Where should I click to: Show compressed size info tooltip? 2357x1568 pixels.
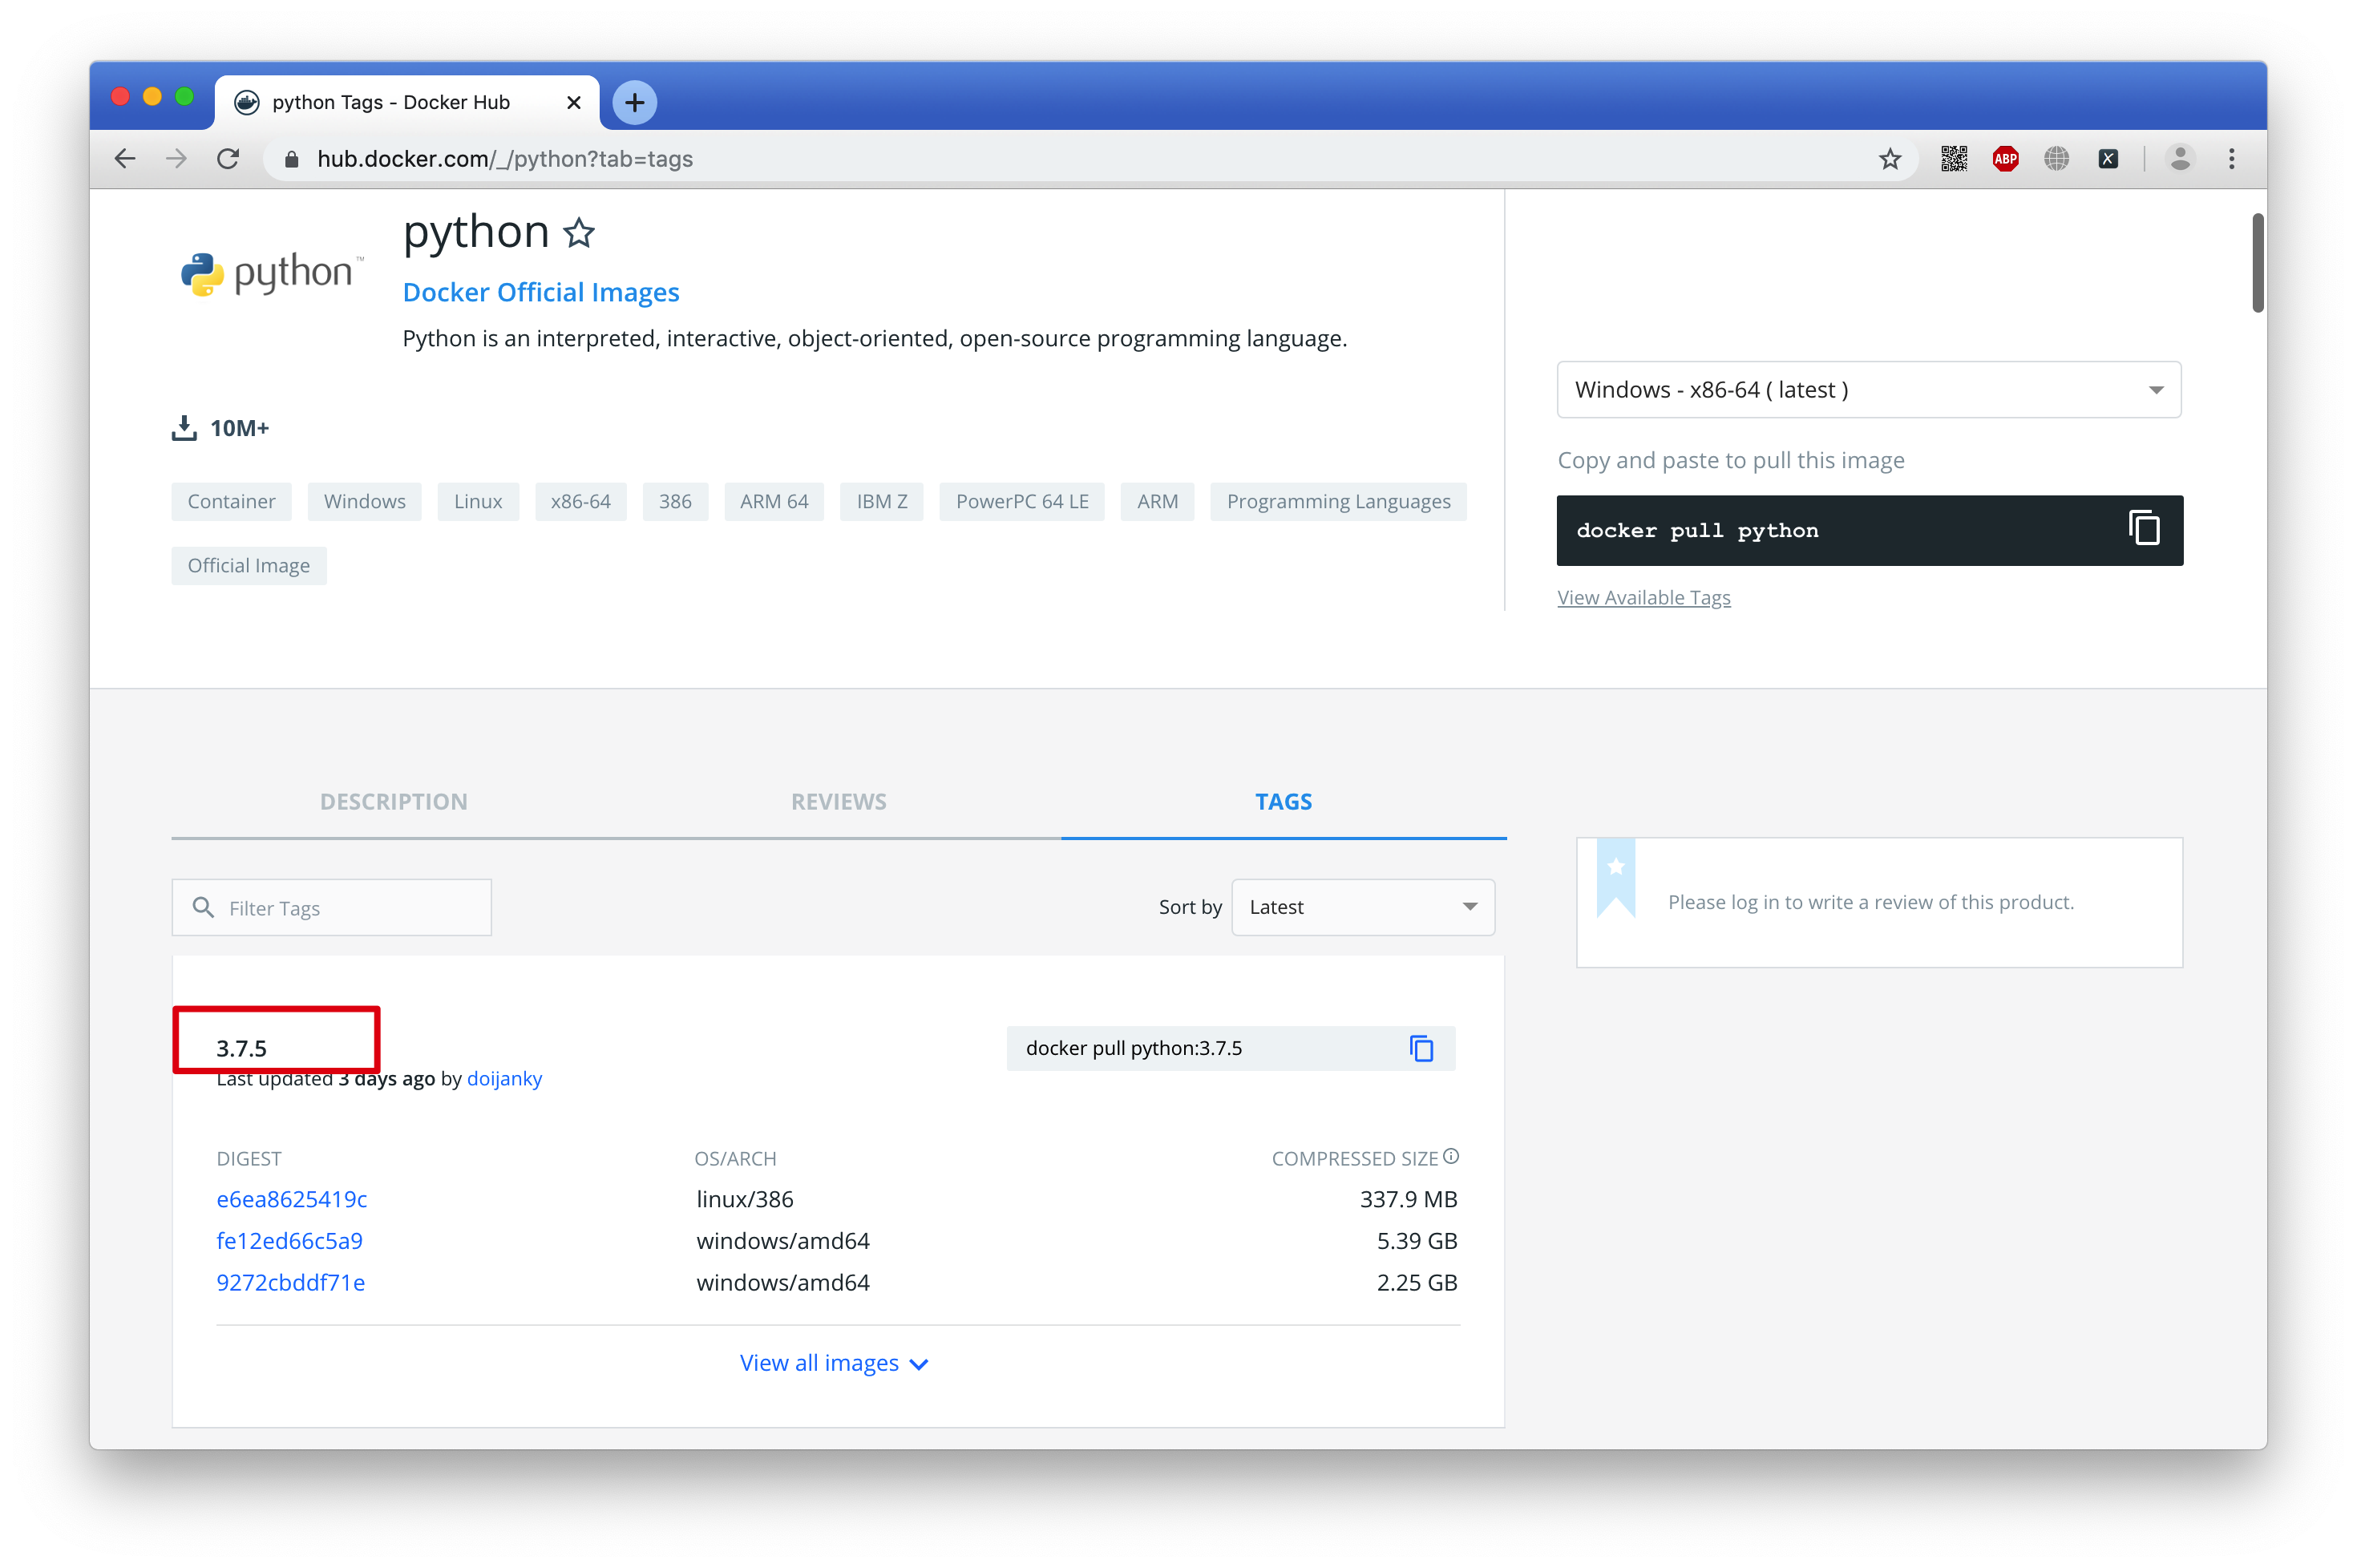(1451, 1157)
